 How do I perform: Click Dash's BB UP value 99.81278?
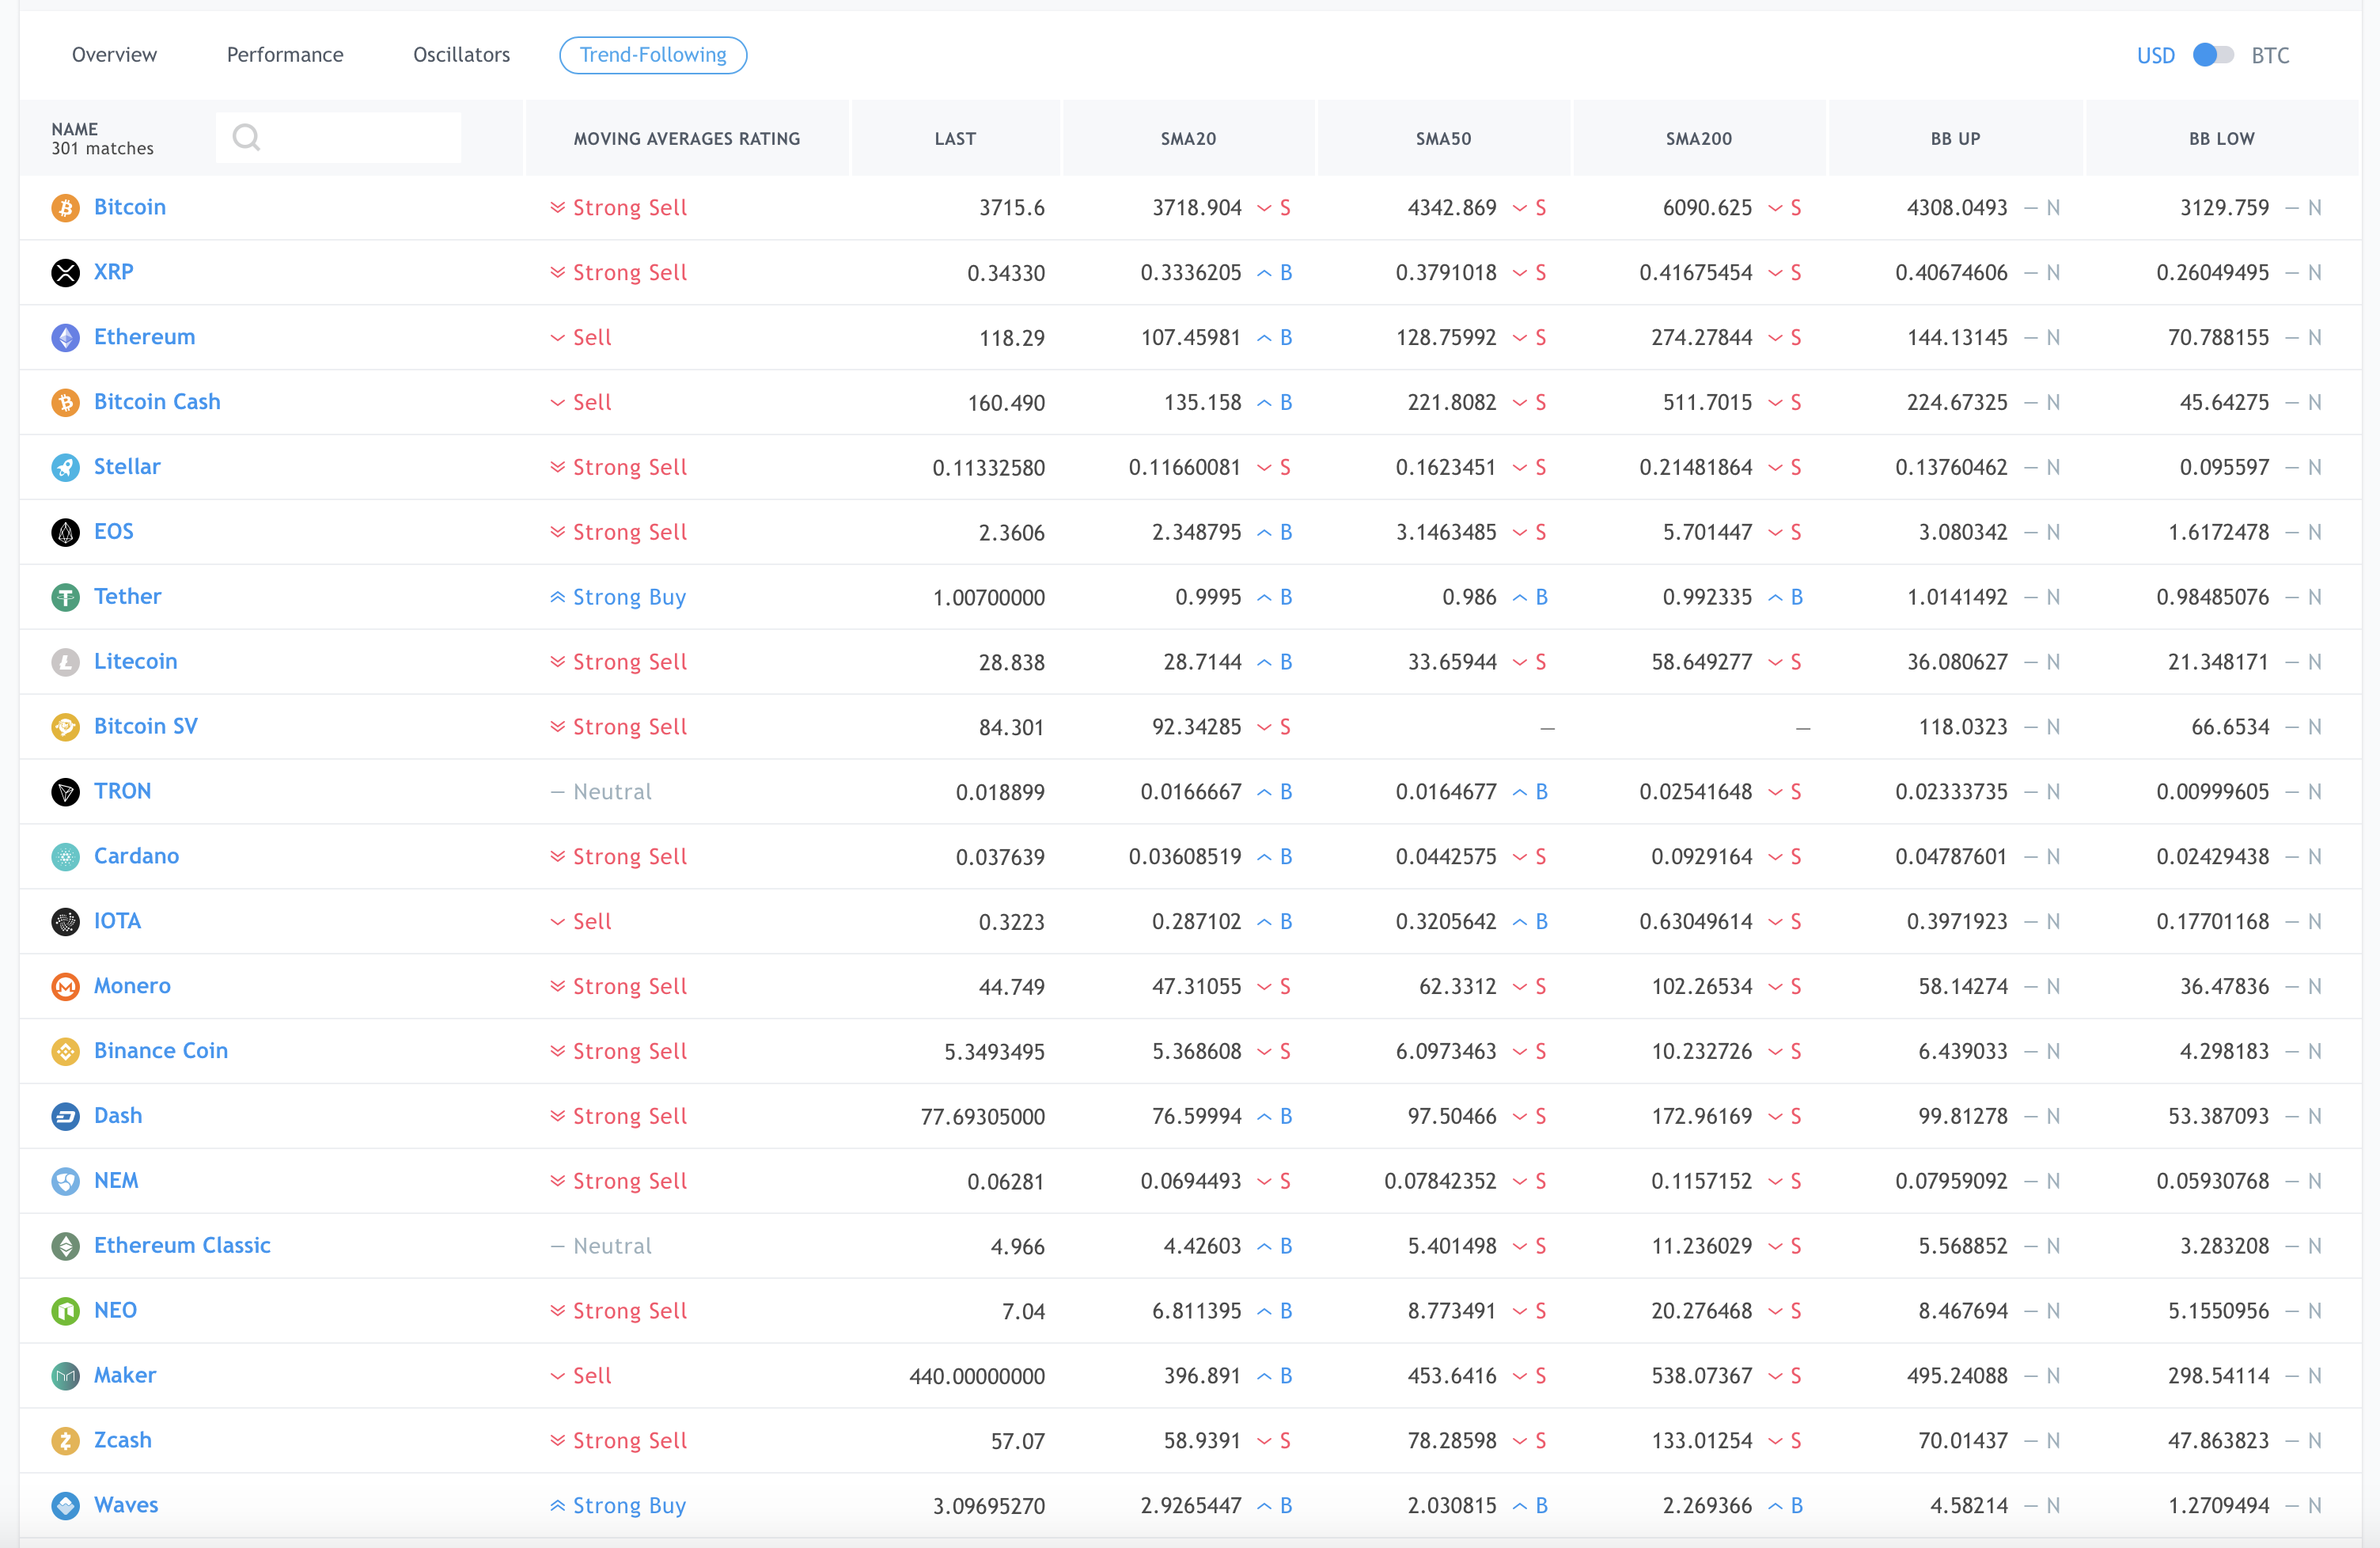point(1962,1117)
